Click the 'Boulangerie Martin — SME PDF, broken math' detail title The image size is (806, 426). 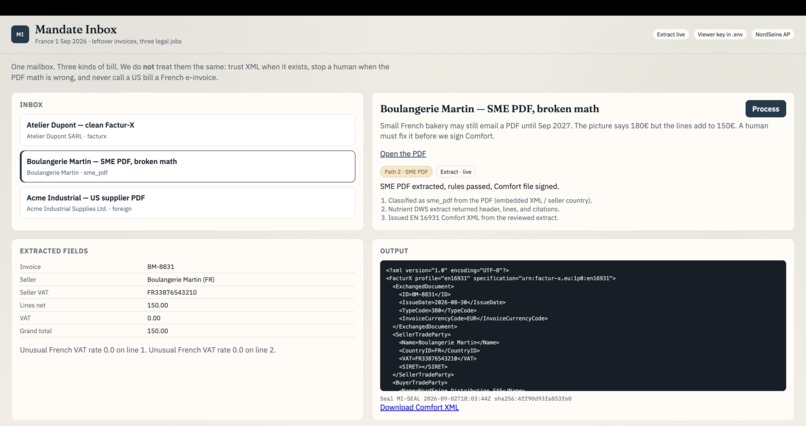[489, 109]
